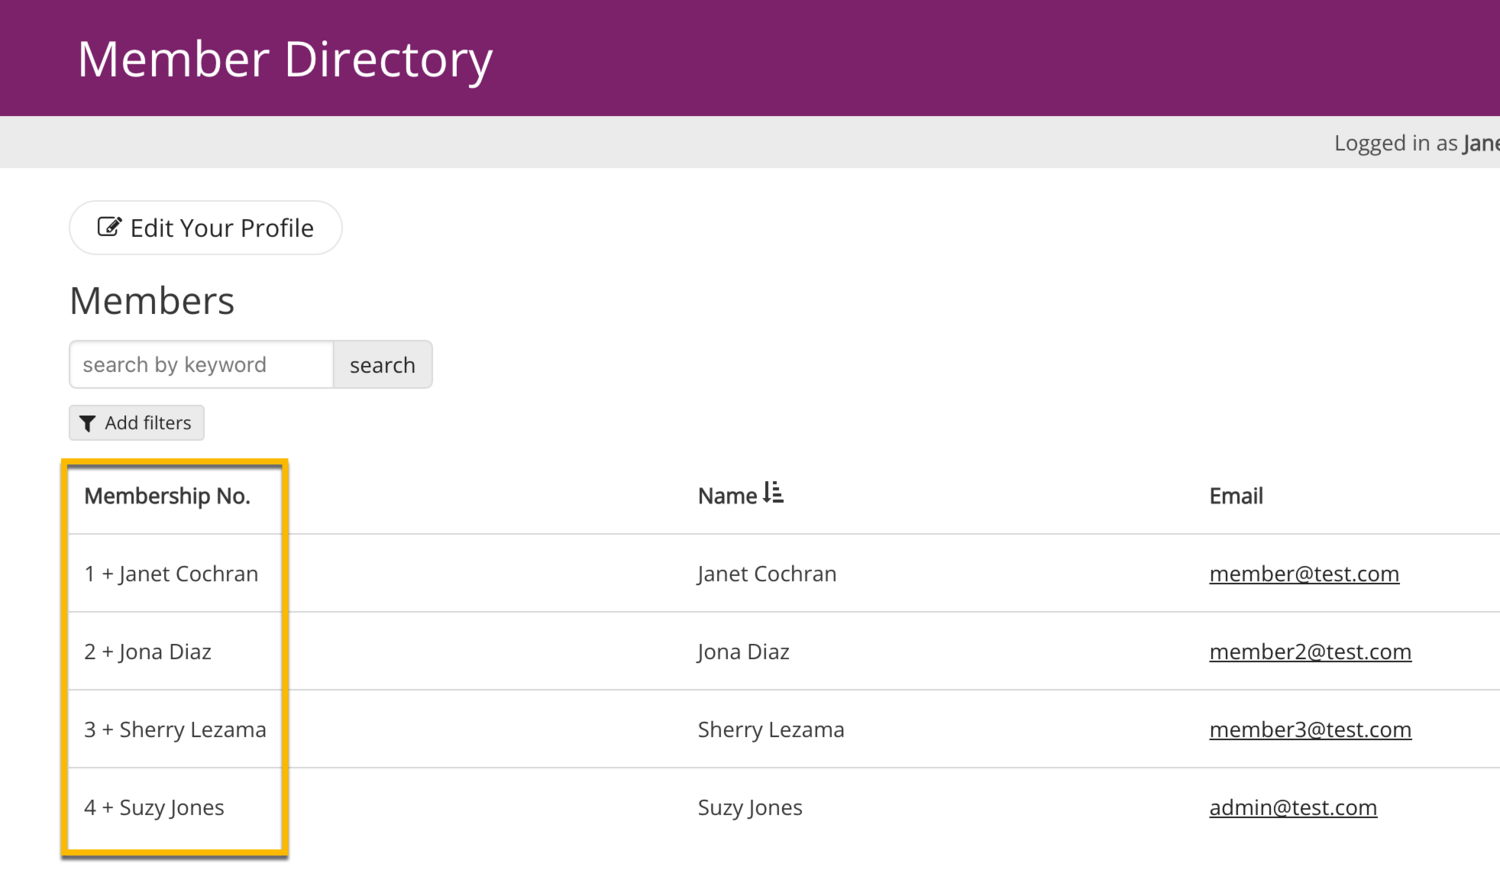Click the pencil icon on Edit Your Profile

pos(109,227)
